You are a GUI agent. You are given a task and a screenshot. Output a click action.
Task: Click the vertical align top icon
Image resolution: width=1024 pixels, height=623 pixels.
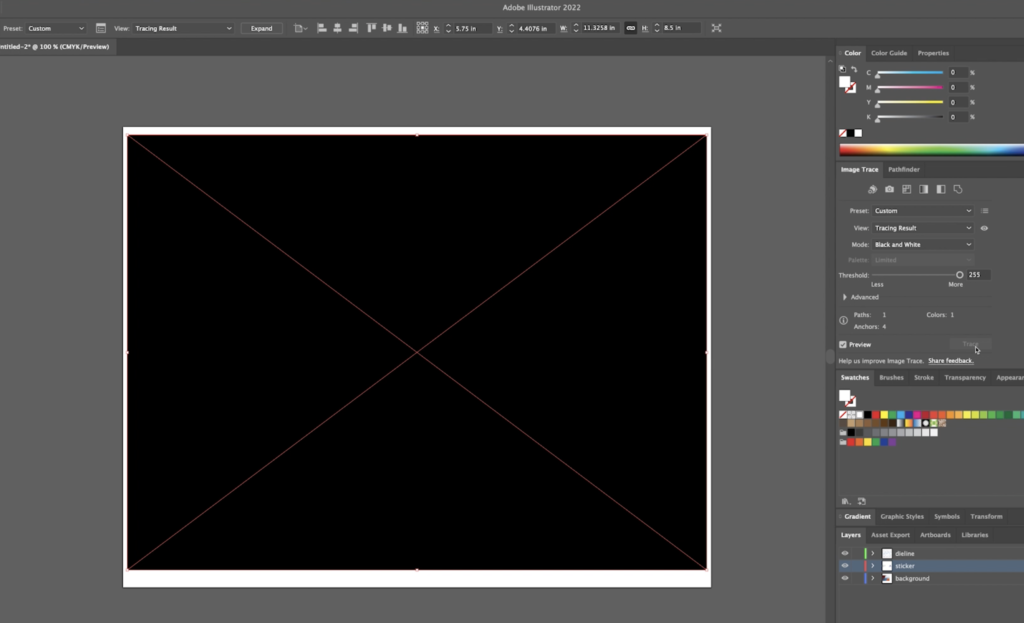coord(372,28)
